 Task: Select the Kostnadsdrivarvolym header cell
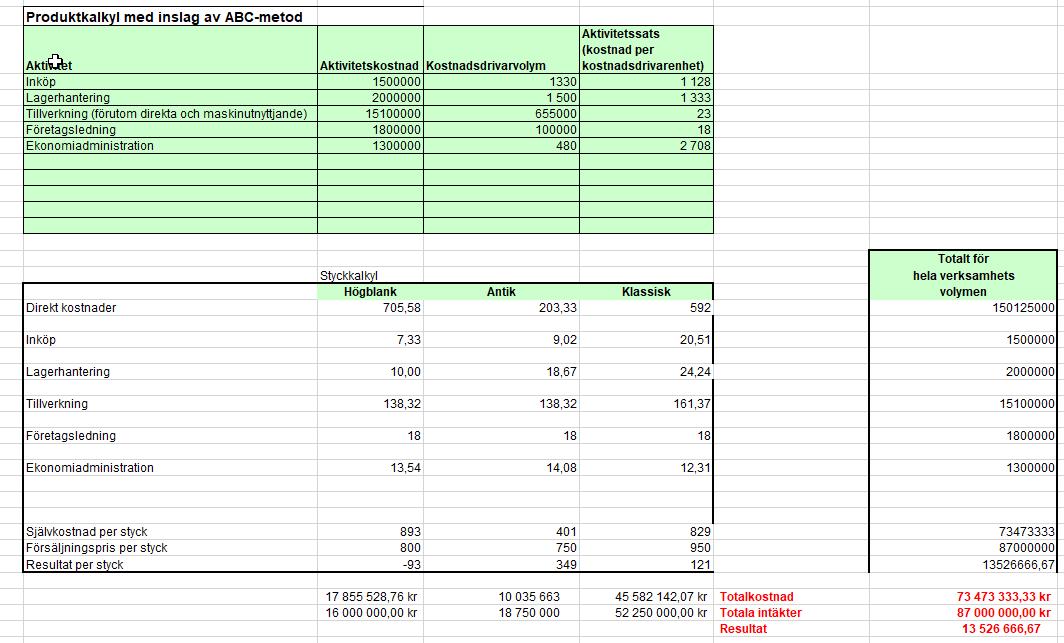pos(486,65)
